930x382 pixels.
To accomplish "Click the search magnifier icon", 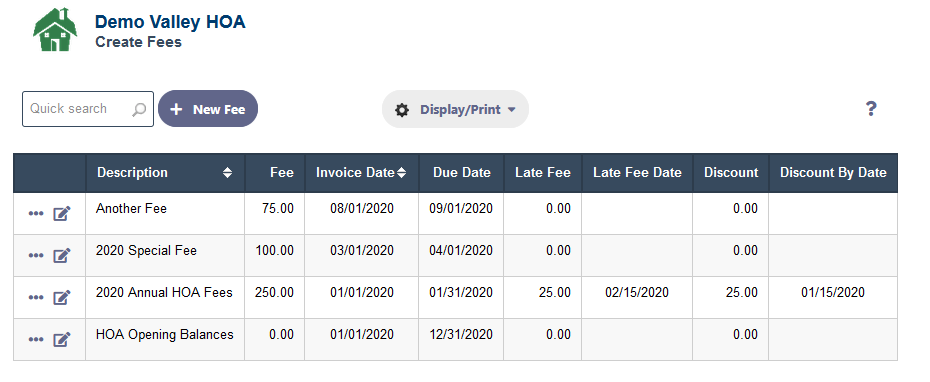I will click(x=139, y=109).
